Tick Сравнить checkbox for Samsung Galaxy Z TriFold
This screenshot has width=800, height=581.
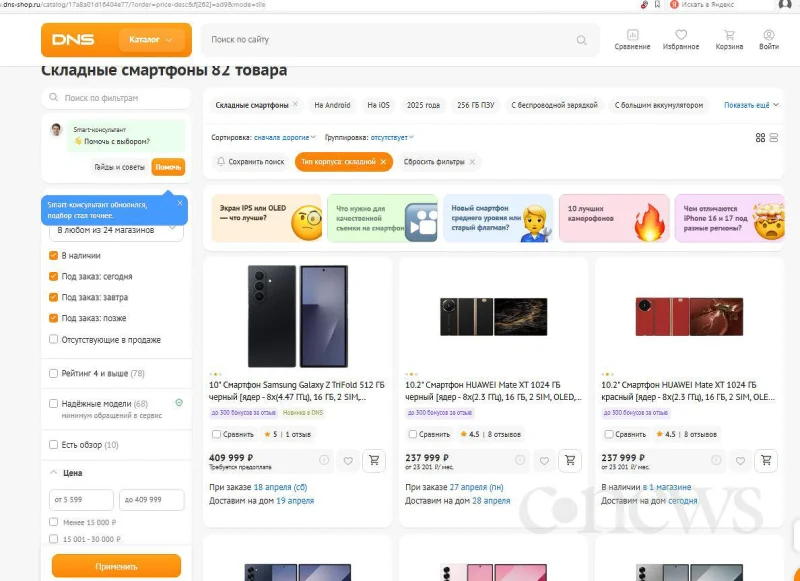pos(217,434)
